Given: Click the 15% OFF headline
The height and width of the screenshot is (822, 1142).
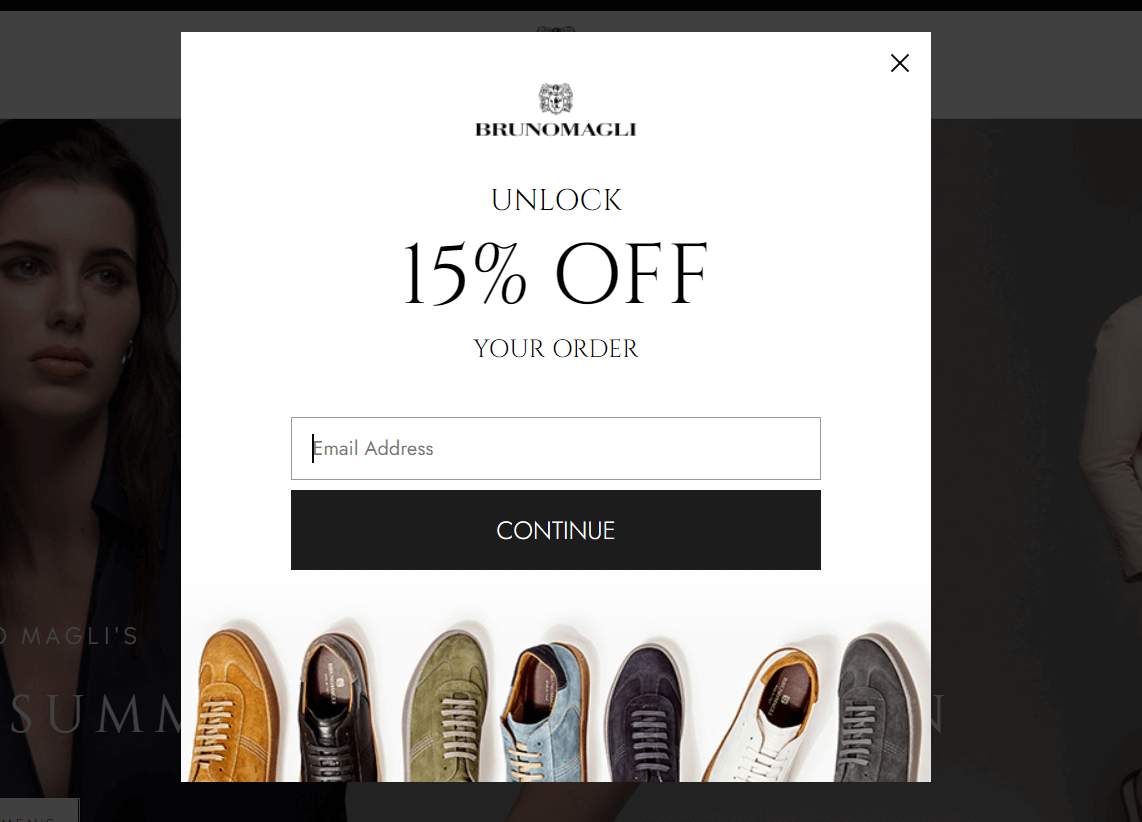Looking at the screenshot, I should pos(556,274).
